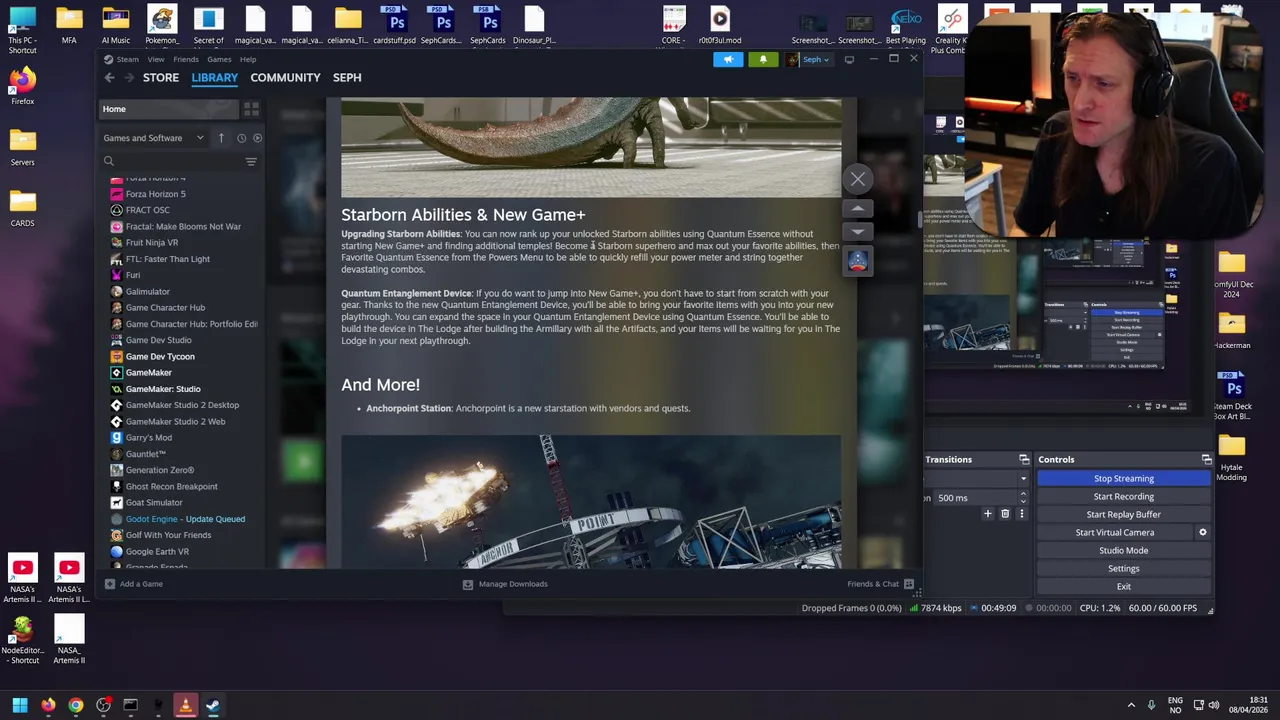Open VLC from the taskbar
Screen dimensions: 1280x720
coord(185,705)
